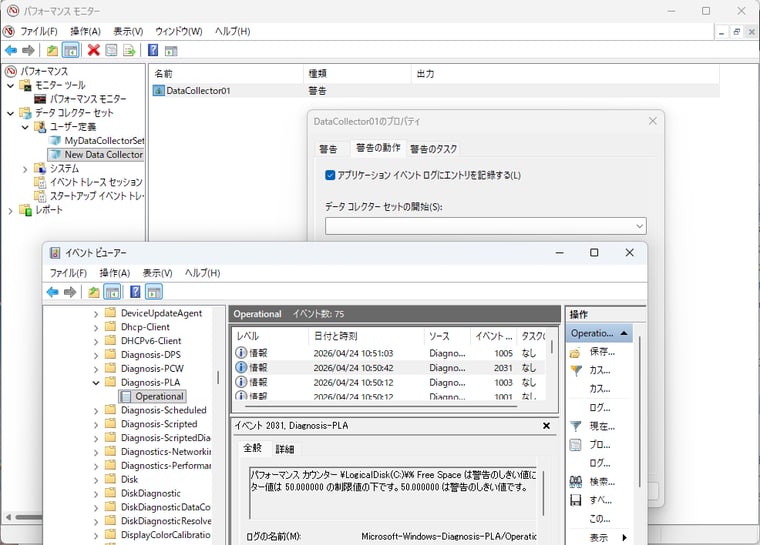
Task: Click the filter current log funnel icon
Action: click(575, 427)
